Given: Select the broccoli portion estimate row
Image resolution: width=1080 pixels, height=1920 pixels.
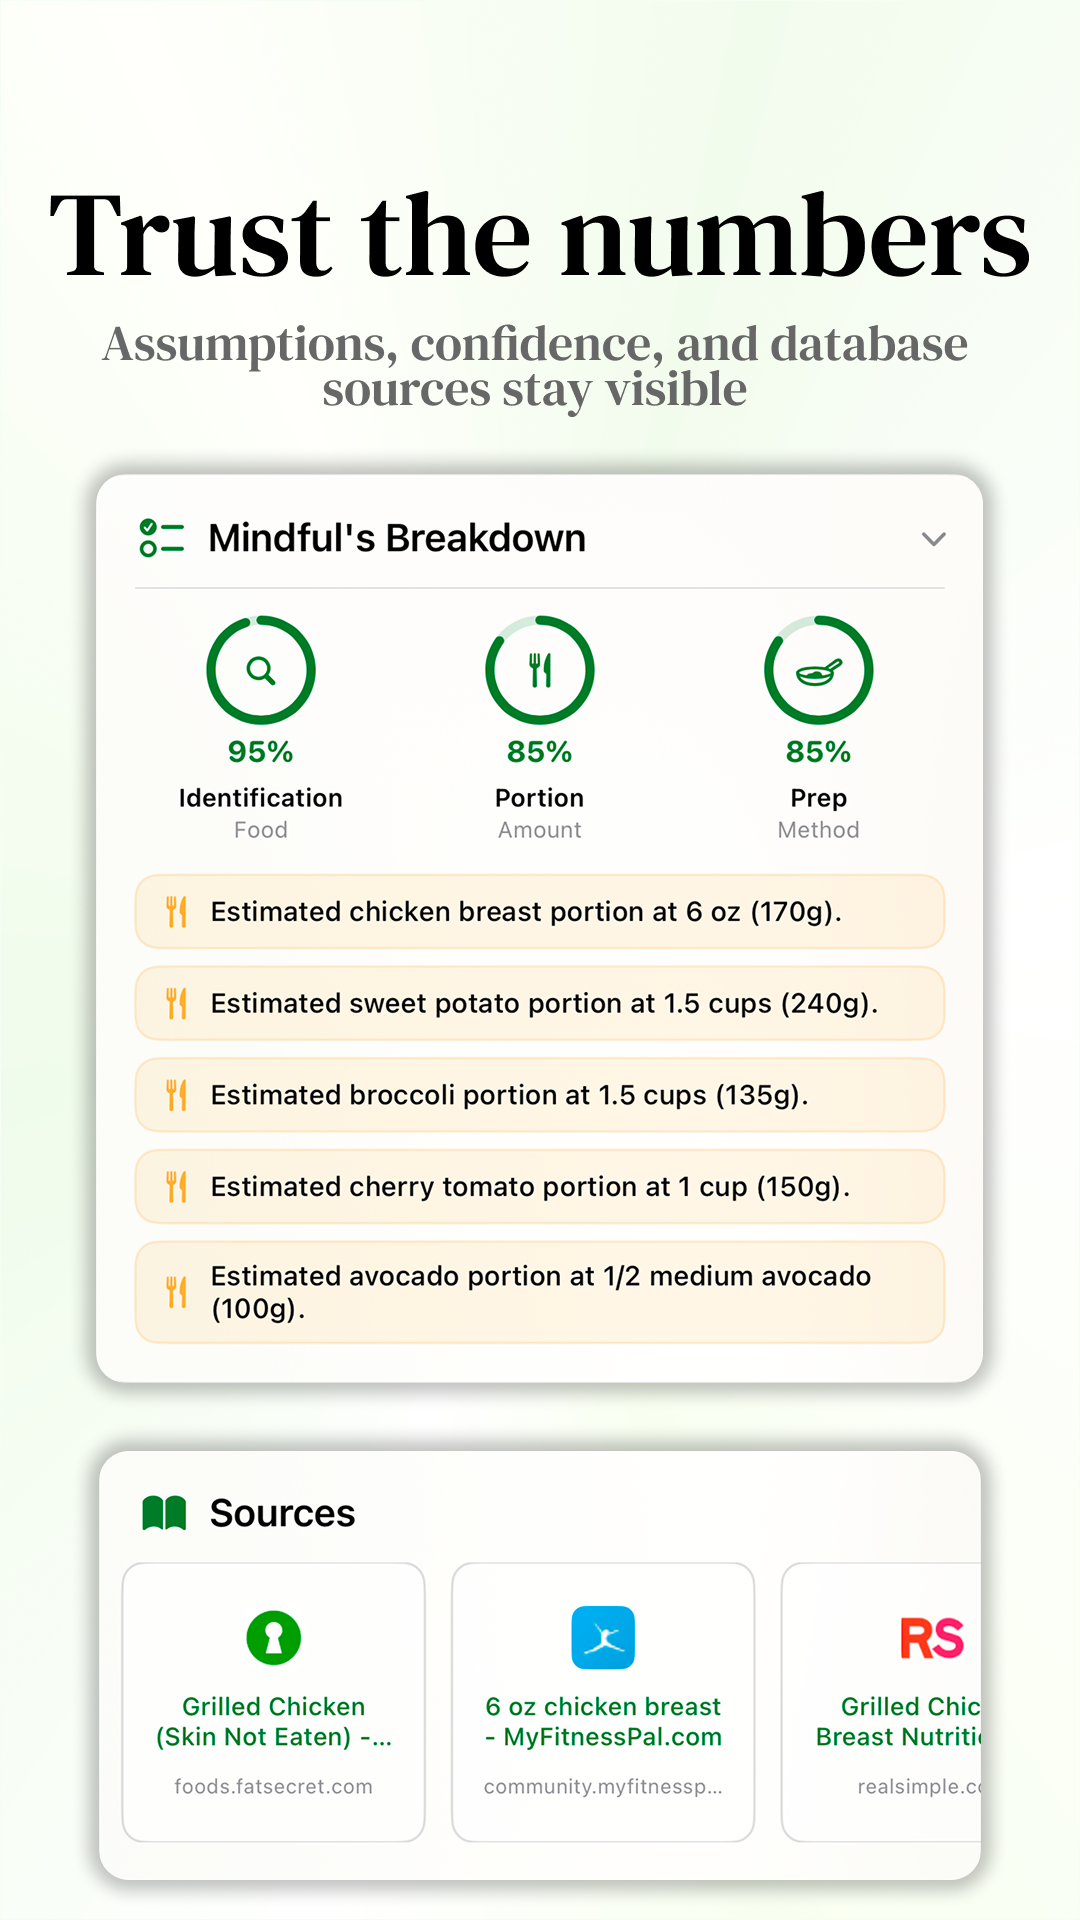Looking at the screenshot, I should tap(540, 1095).
